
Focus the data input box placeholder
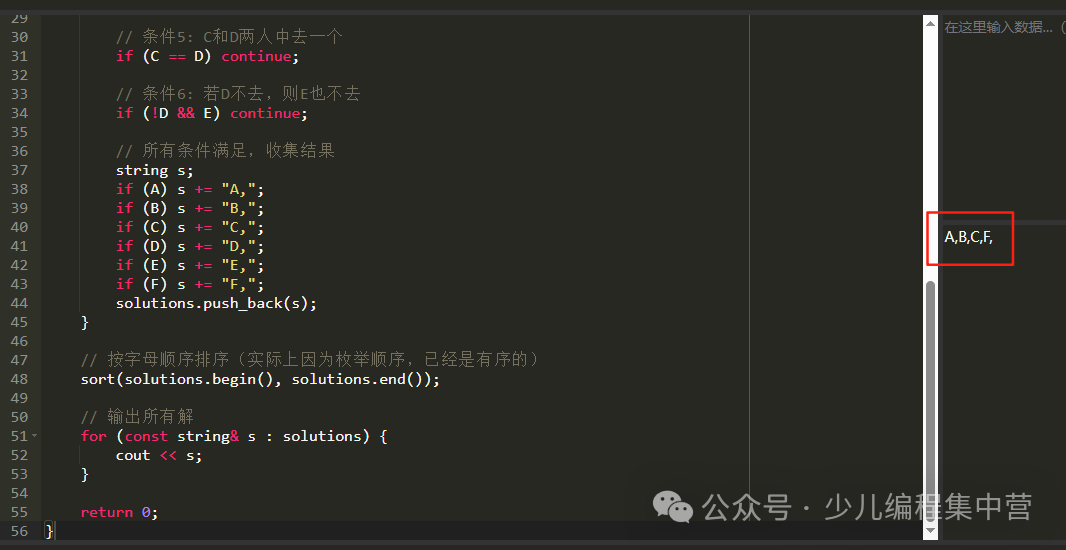[x=1003, y=28]
